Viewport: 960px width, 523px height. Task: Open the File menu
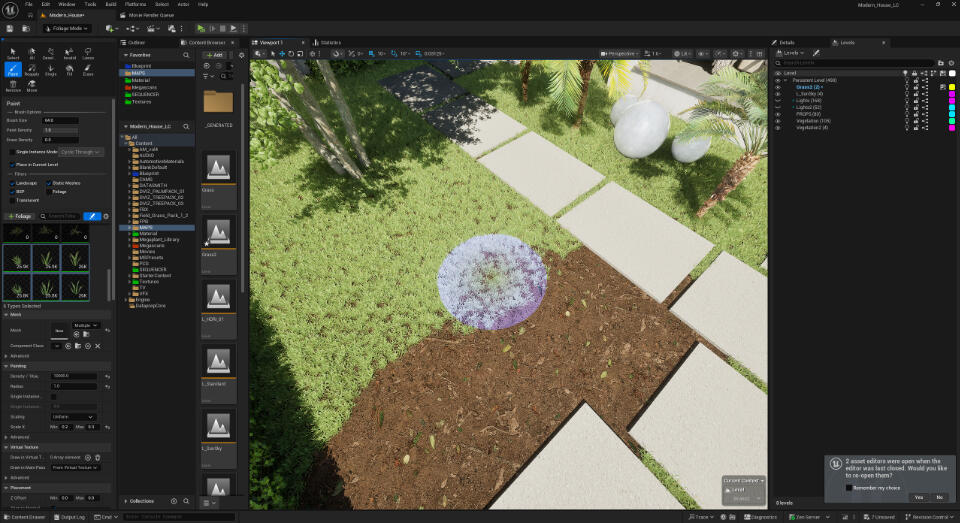point(29,4)
